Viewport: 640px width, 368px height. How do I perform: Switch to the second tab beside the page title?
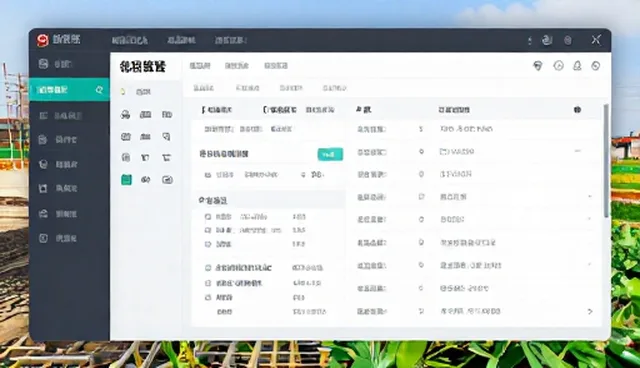237,66
